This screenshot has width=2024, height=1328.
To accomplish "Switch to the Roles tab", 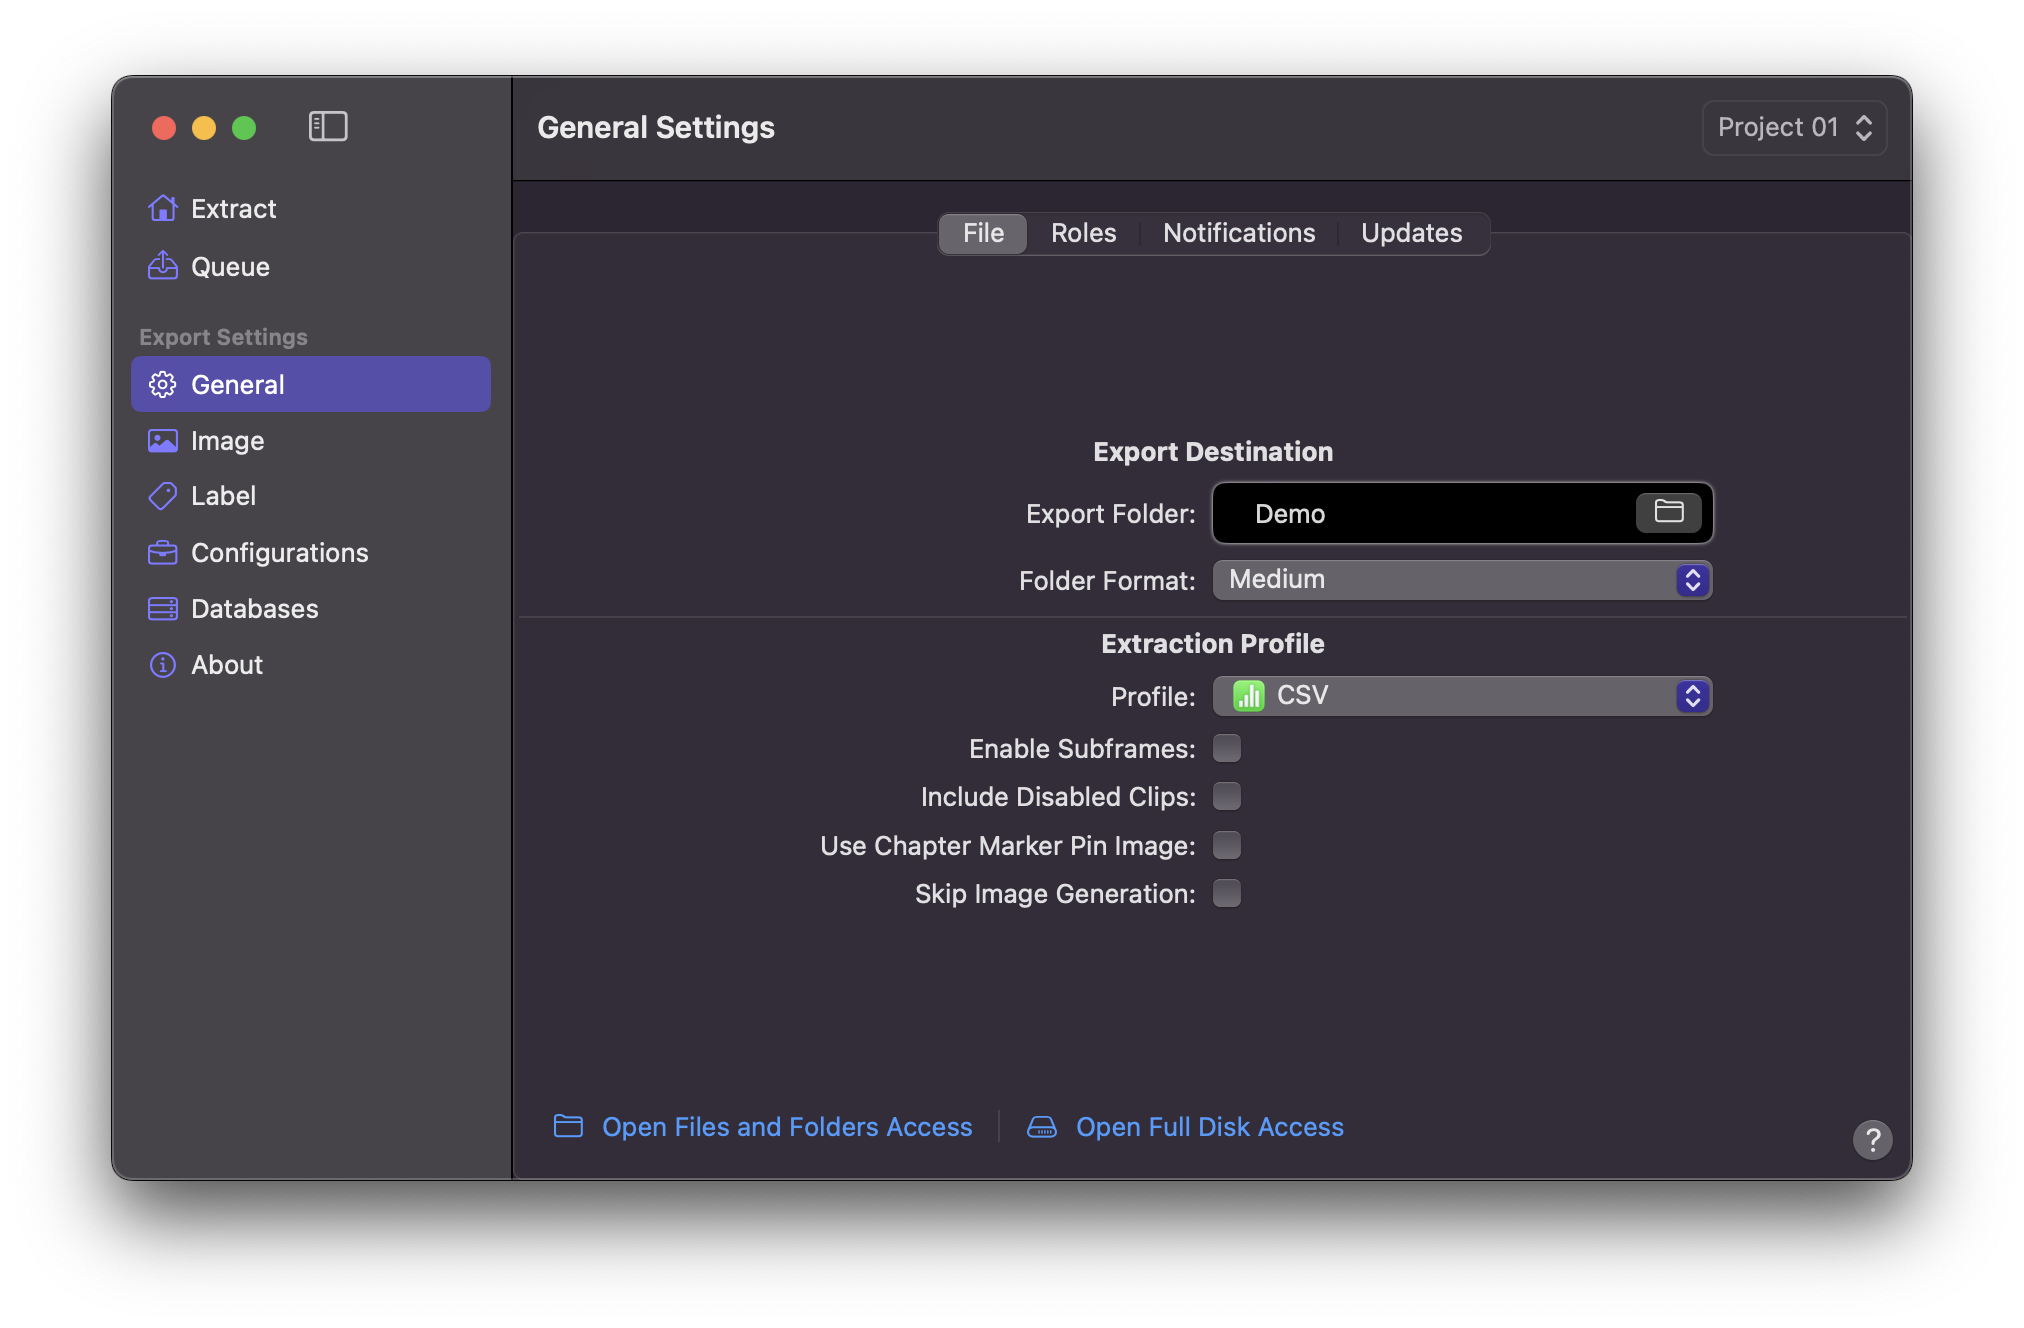I will (1083, 233).
